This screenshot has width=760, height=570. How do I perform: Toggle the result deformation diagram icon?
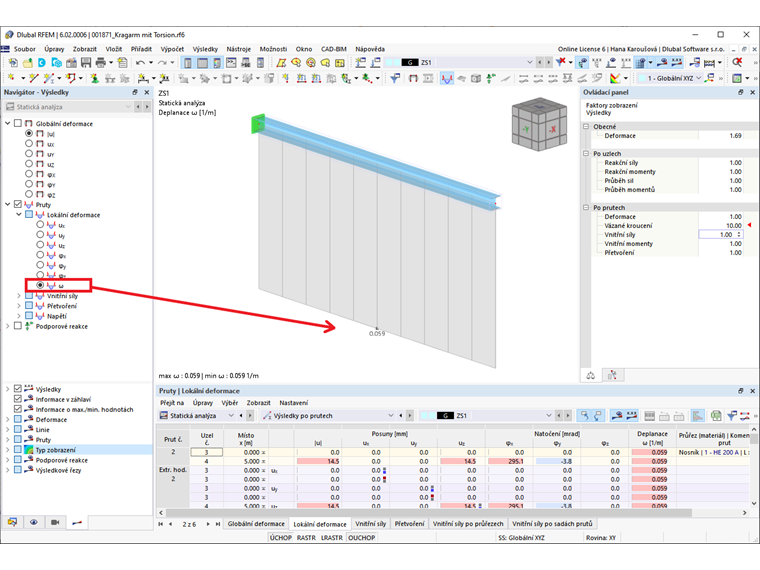pos(446,78)
